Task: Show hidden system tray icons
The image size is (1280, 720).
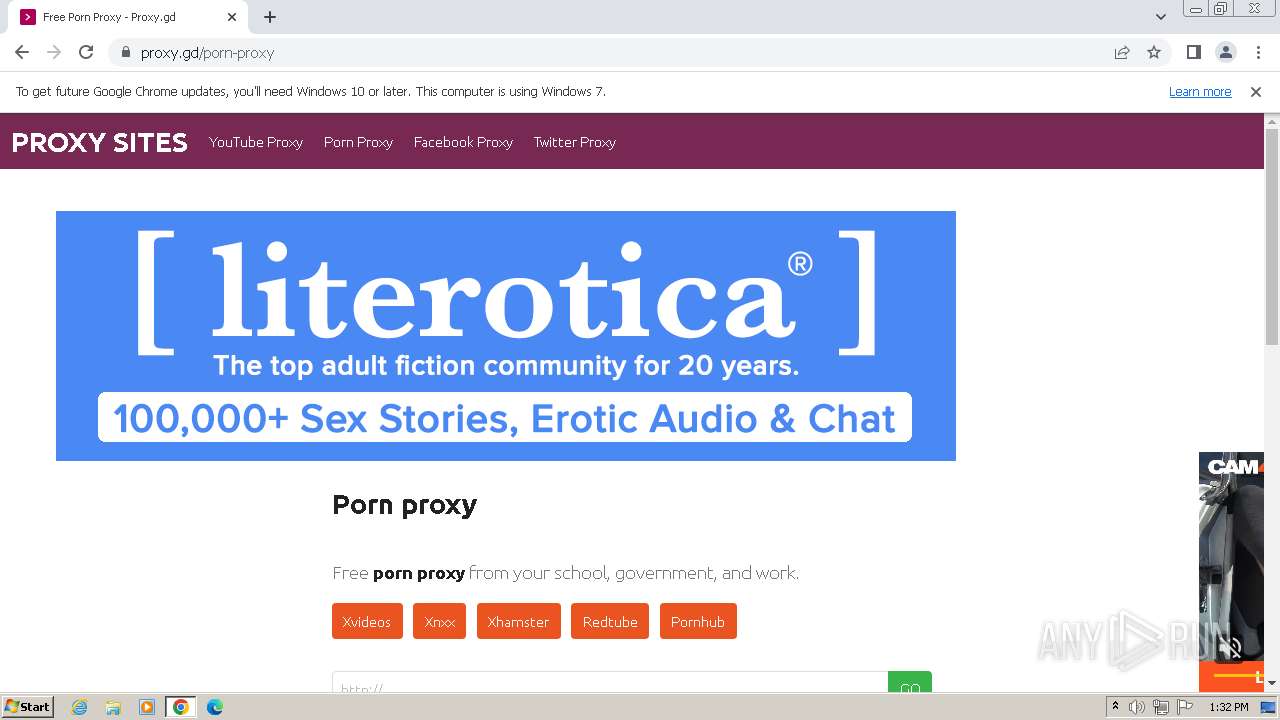Action: [x=1115, y=707]
